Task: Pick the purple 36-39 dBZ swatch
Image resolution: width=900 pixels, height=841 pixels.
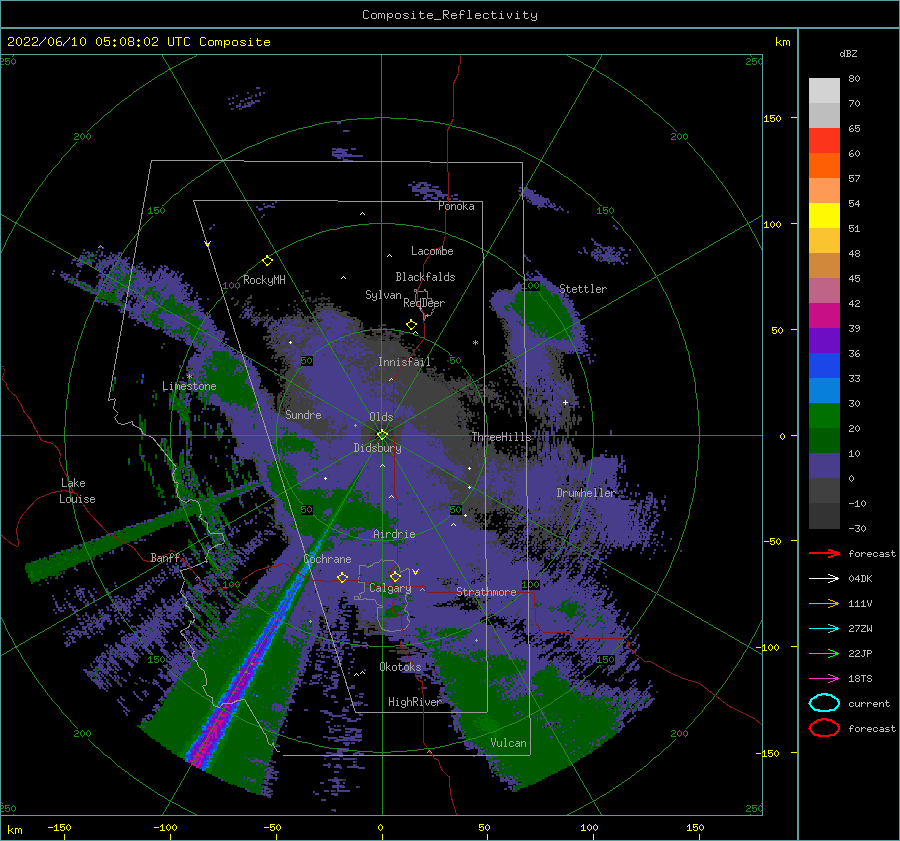Action: pos(824,340)
